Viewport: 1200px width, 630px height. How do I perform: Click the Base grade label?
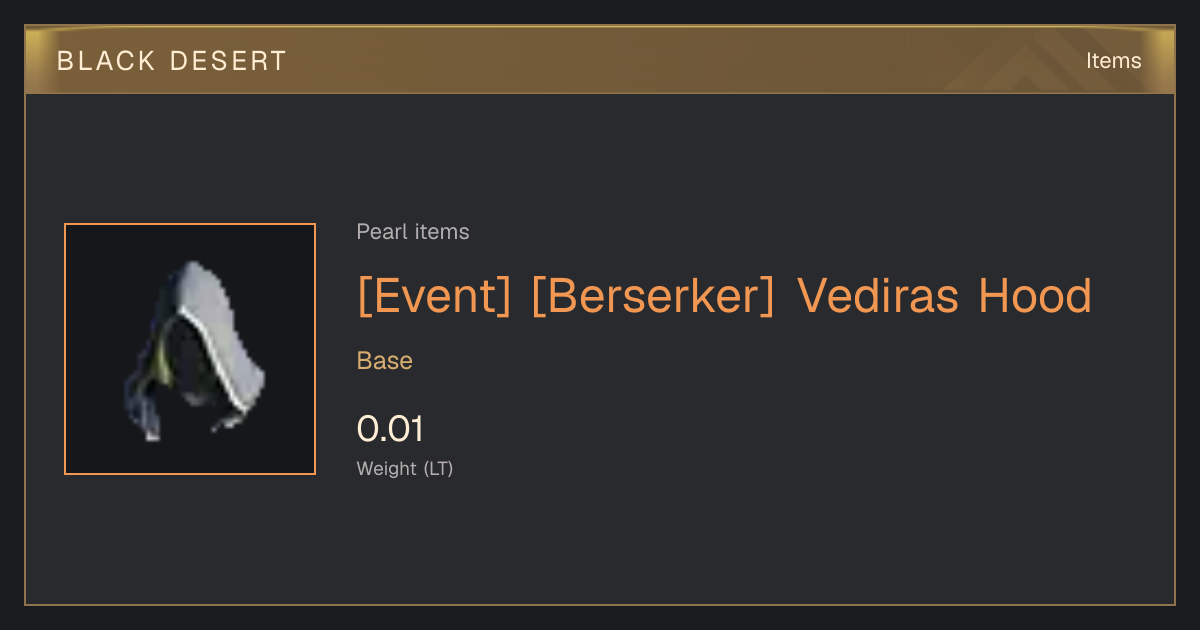pos(385,361)
